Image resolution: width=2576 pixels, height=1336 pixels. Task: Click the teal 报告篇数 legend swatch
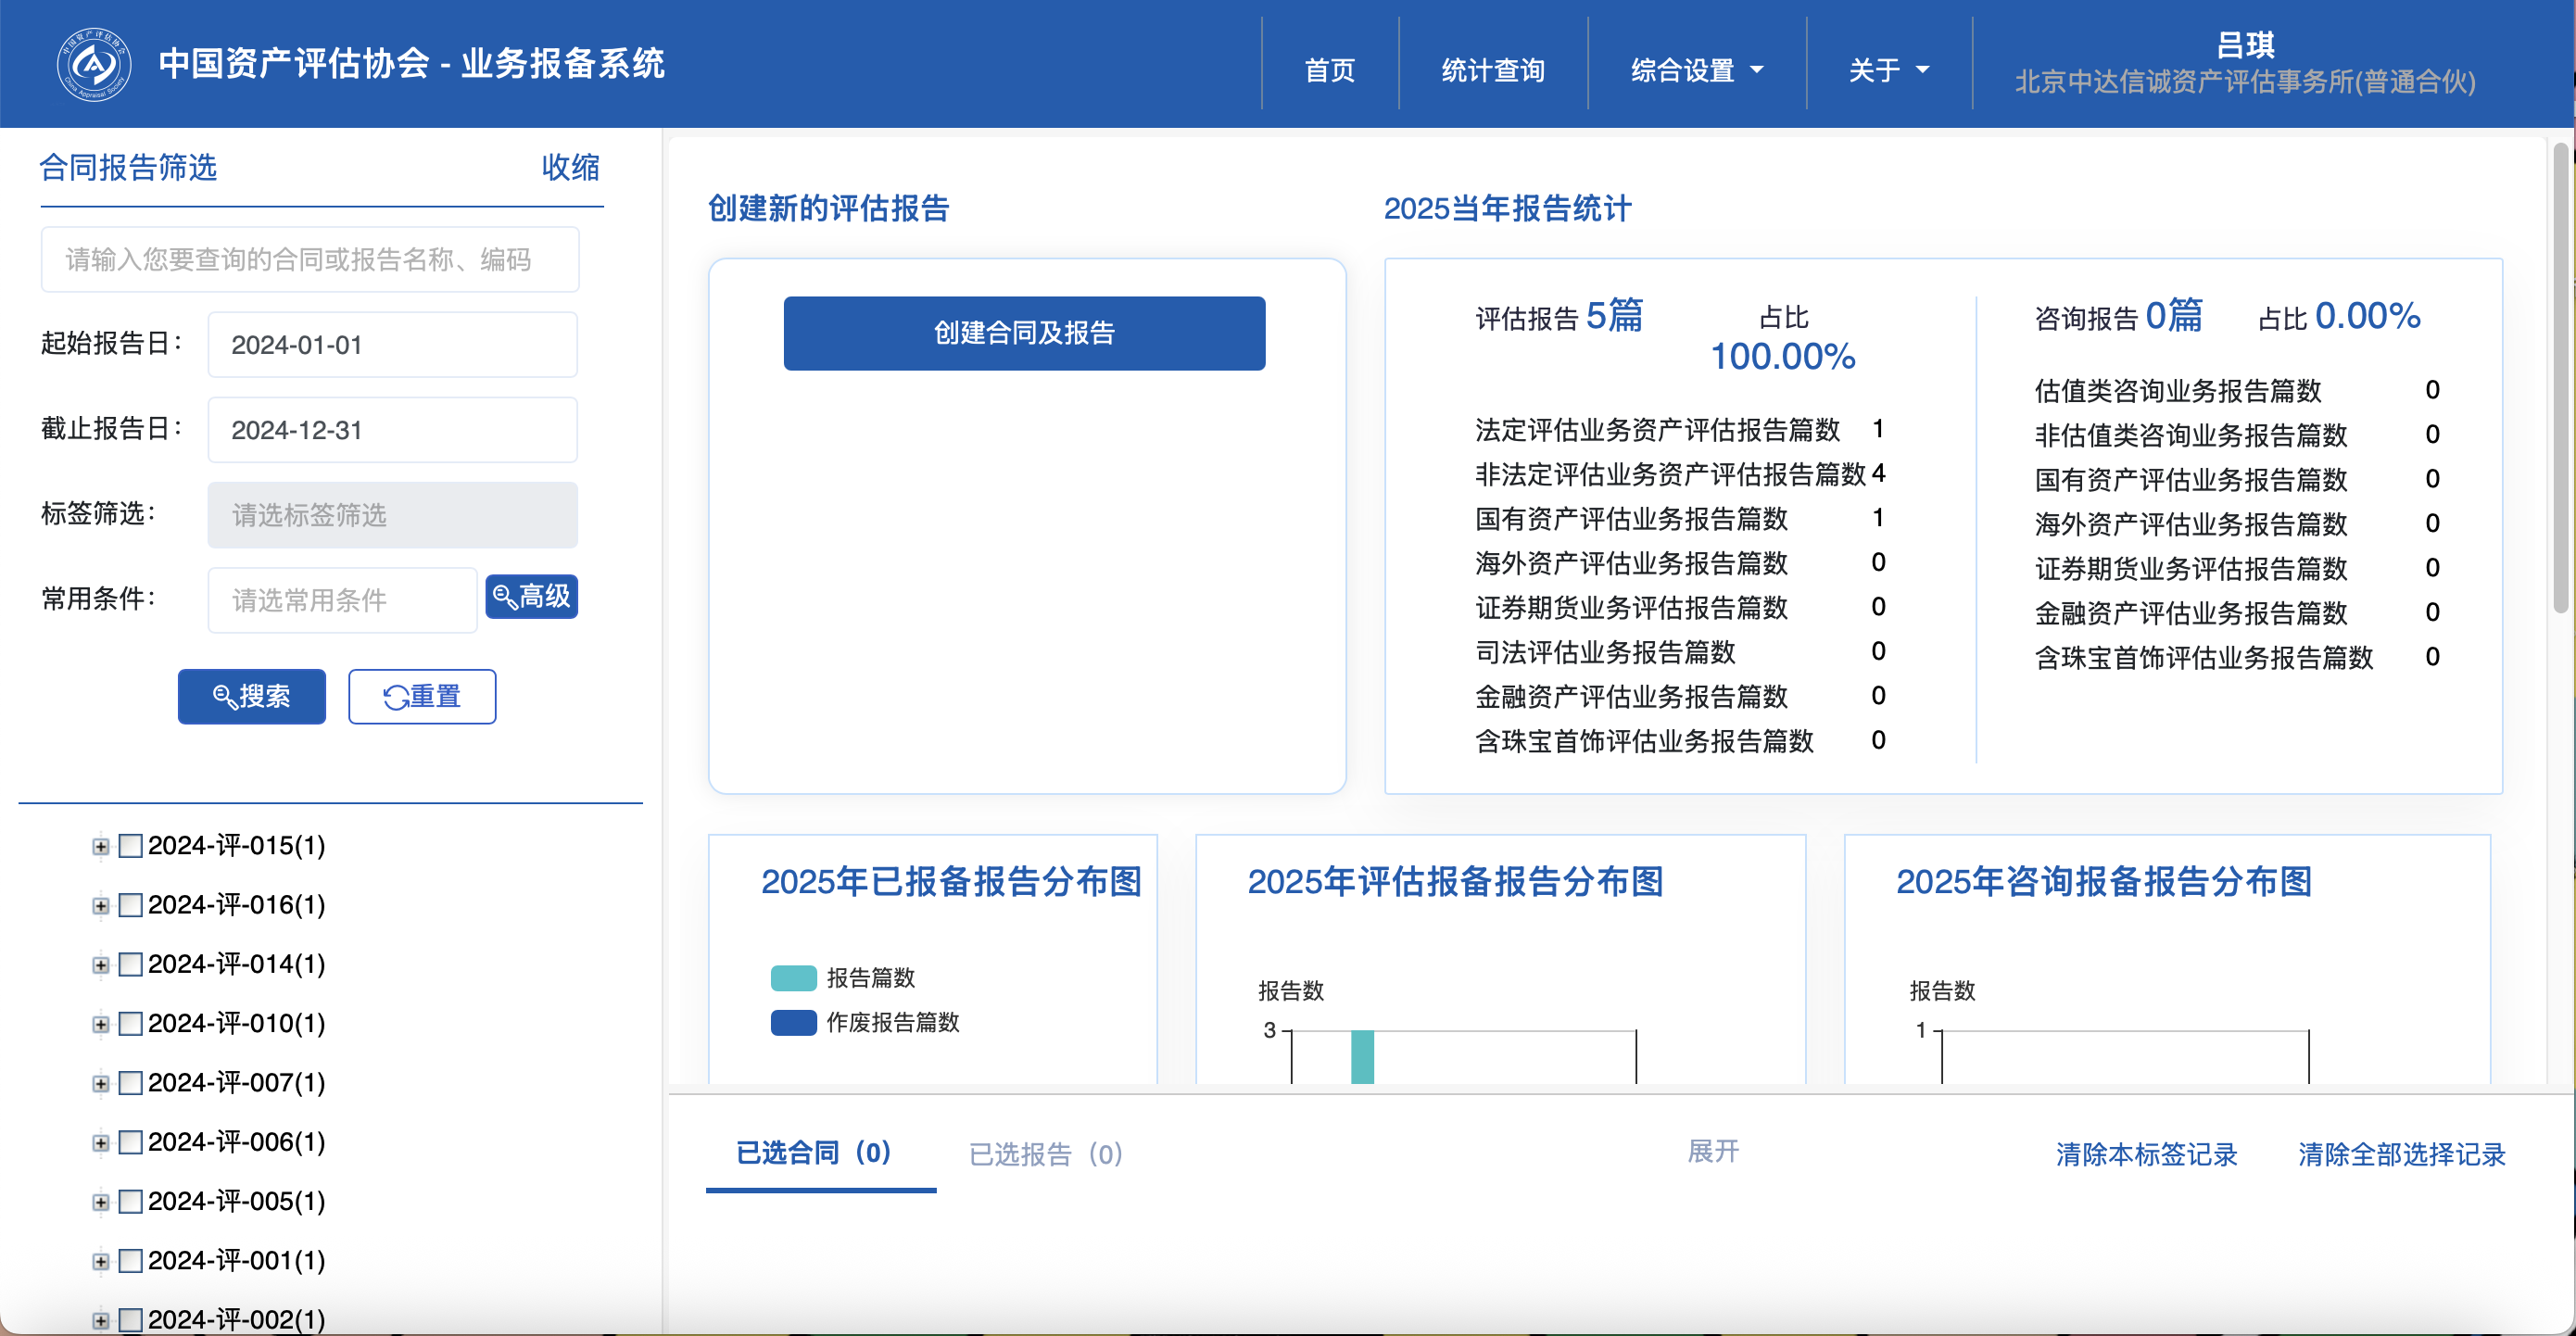click(x=793, y=977)
